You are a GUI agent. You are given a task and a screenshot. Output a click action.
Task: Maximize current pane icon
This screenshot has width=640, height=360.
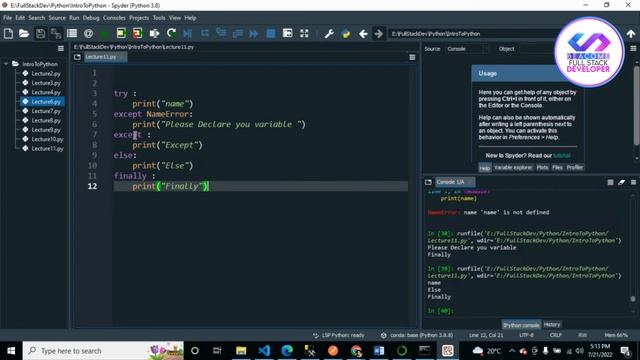click(287, 33)
